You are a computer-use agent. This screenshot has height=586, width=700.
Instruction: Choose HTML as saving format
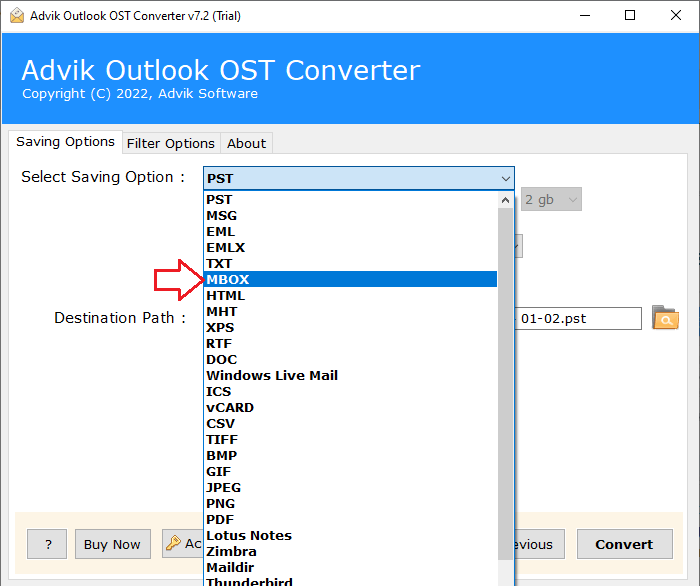coord(350,295)
